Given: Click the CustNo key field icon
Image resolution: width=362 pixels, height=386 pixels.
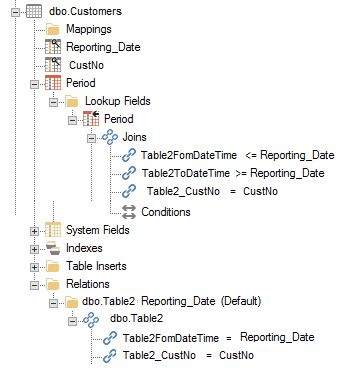Looking at the screenshot, I should coord(53,65).
